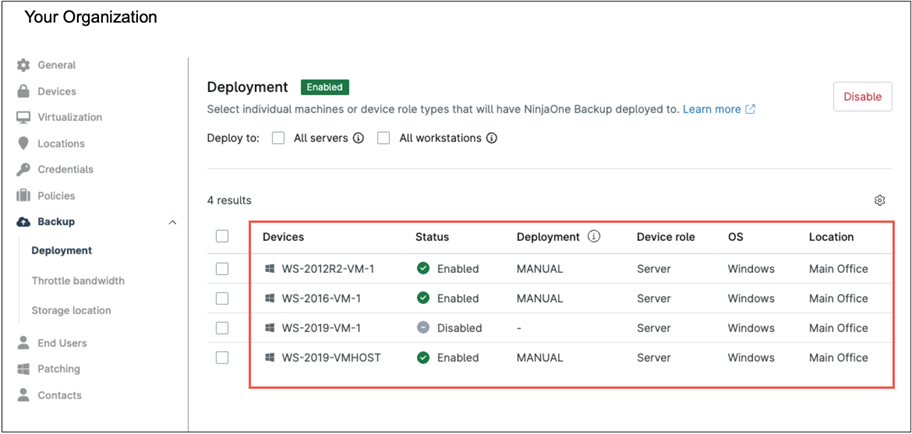The image size is (912, 434).
Task: Select the WS-2019-VM-1 row checkbox
Action: click(222, 328)
